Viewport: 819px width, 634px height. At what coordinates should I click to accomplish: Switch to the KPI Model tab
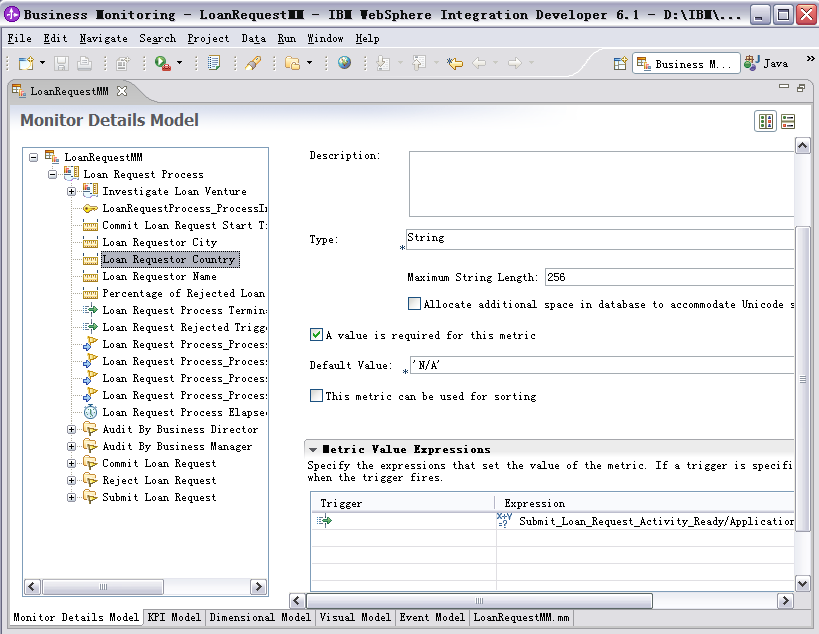[174, 617]
